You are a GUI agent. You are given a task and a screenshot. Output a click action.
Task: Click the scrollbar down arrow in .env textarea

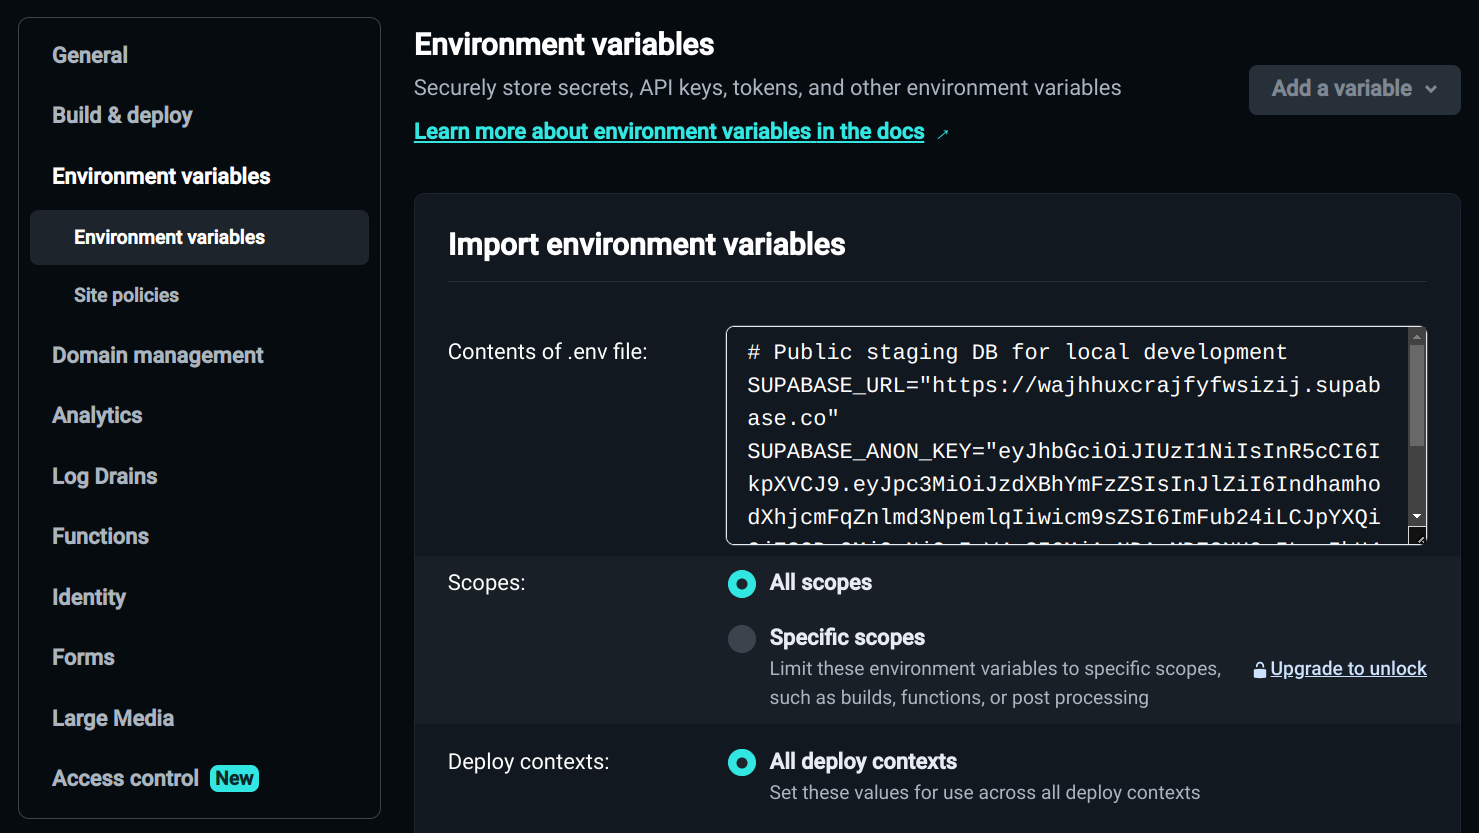tap(1417, 516)
